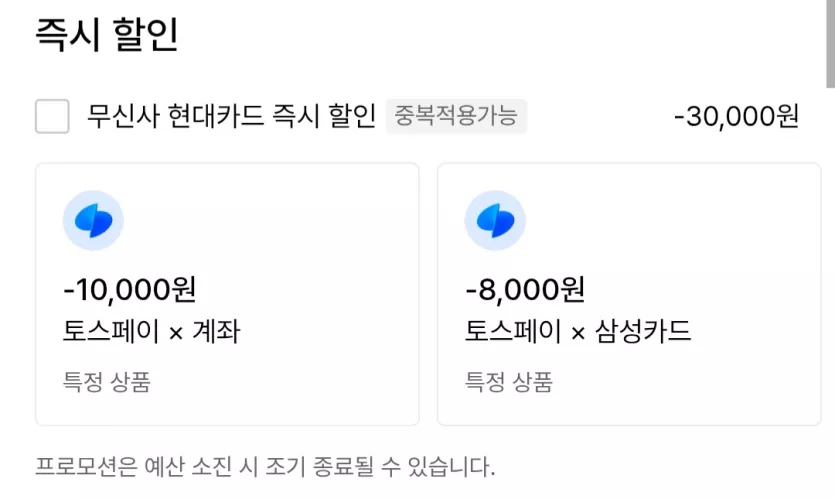Tap the 중복적용가능 badge

coord(456,116)
